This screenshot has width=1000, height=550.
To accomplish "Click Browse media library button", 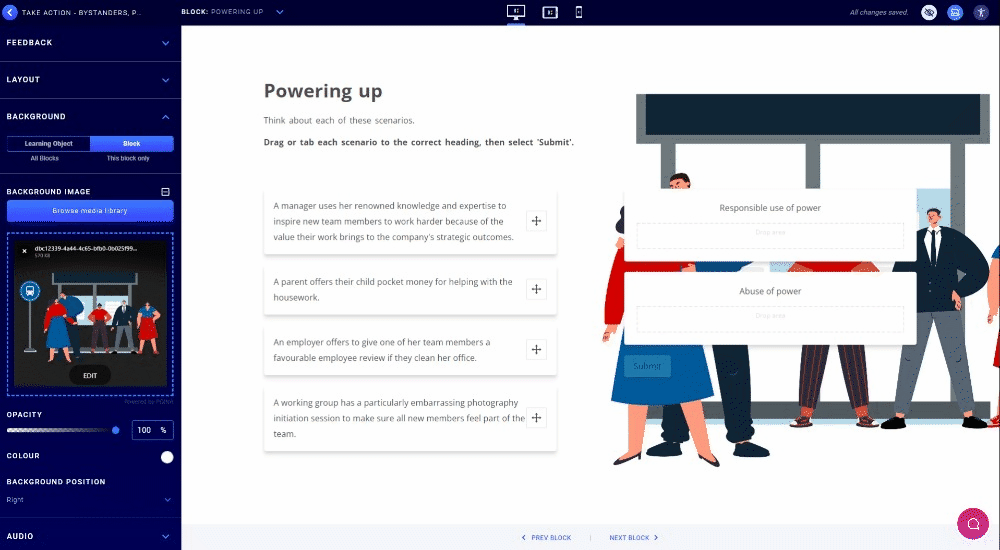I will [90, 211].
